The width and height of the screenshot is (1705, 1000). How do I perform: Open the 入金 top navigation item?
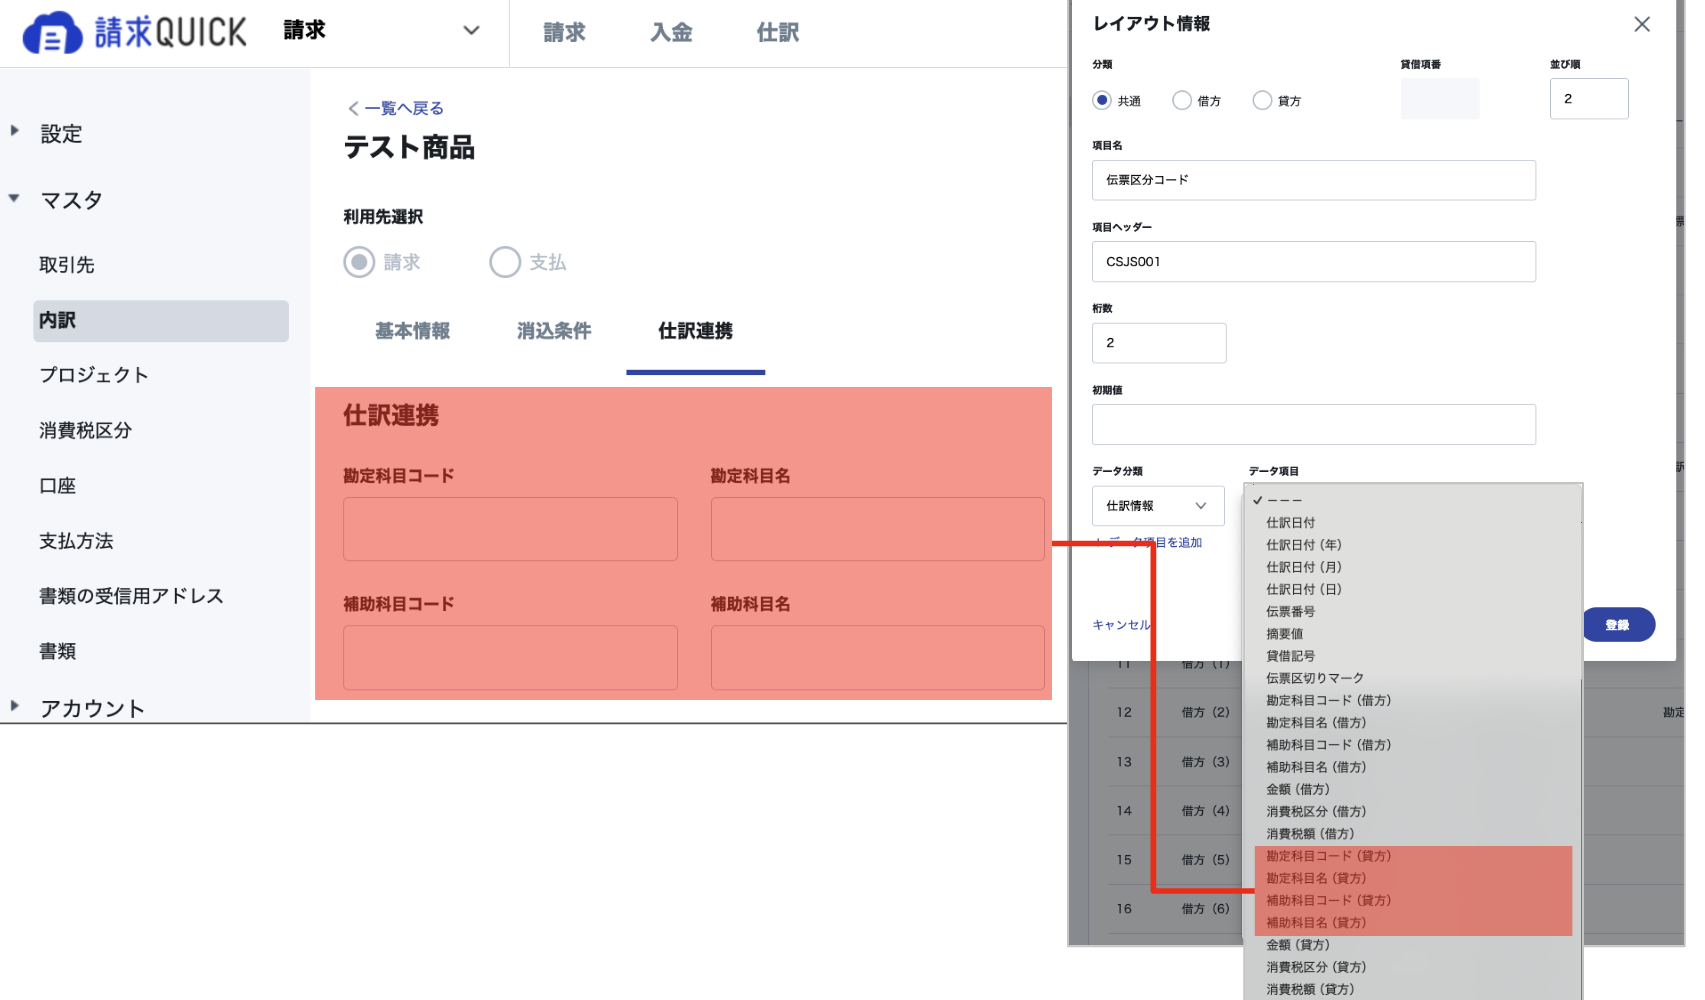(671, 32)
